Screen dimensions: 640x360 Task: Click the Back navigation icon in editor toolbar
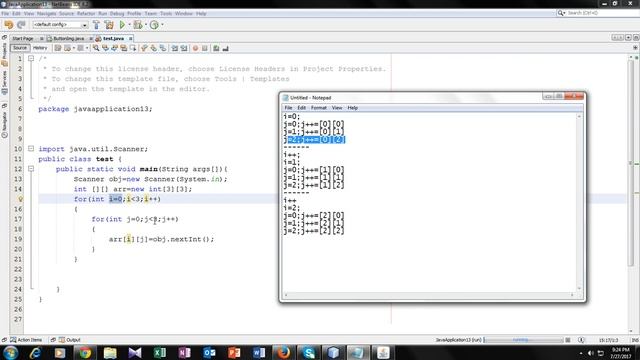tap(67, 48)
